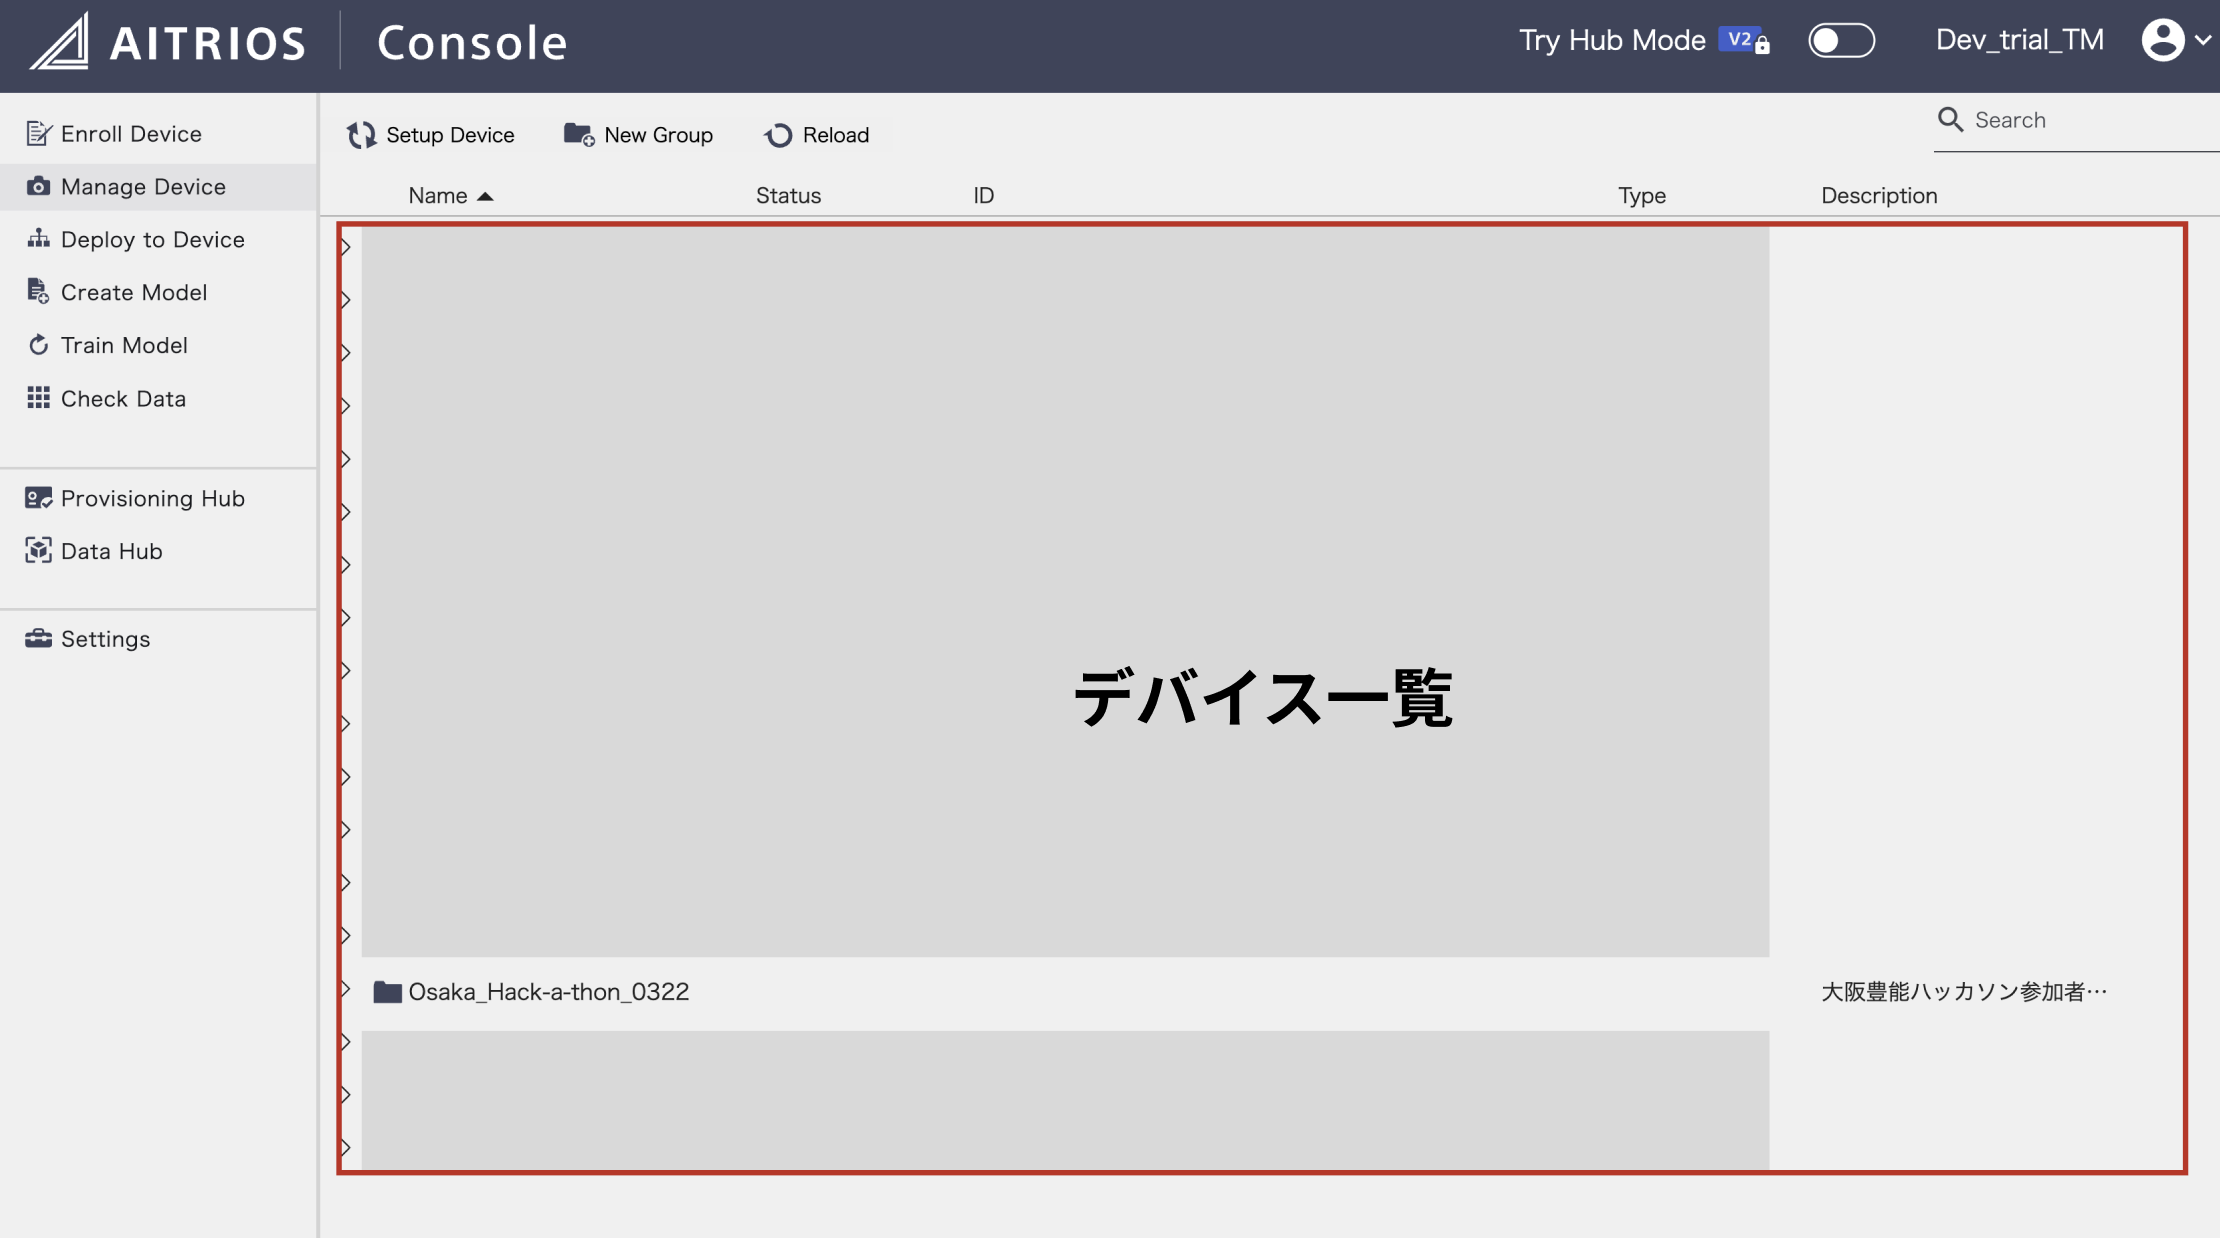Click the Data Hub icon
The image size is (2220, 1238).
(x=38, y=551)
